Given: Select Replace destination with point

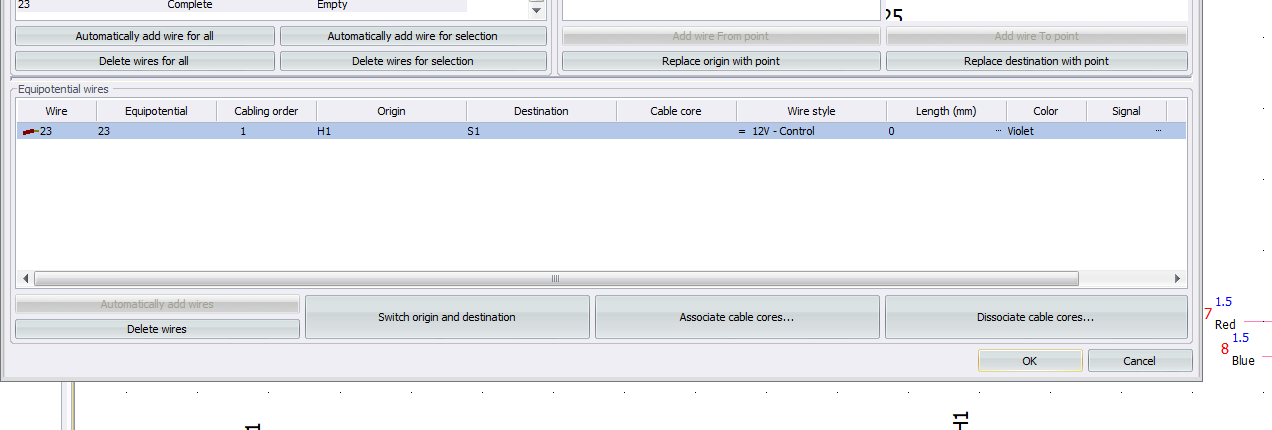Looking at the screenshot, I should pos(1037,61).
